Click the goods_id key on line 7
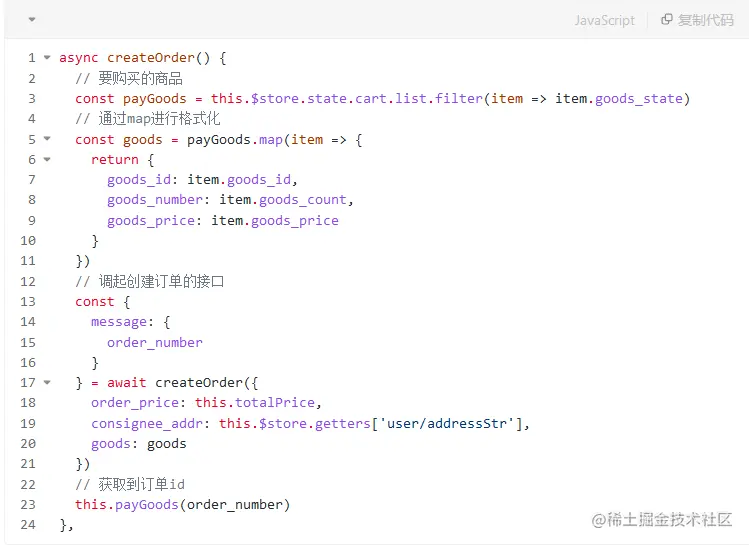 coord(139,180)
